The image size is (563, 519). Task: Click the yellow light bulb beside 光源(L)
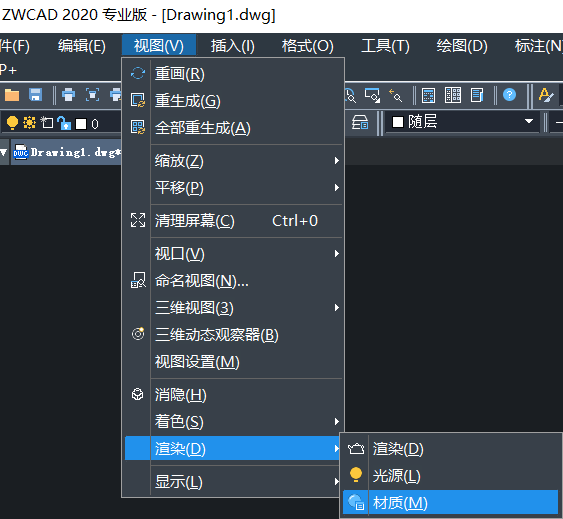[356, 475]
